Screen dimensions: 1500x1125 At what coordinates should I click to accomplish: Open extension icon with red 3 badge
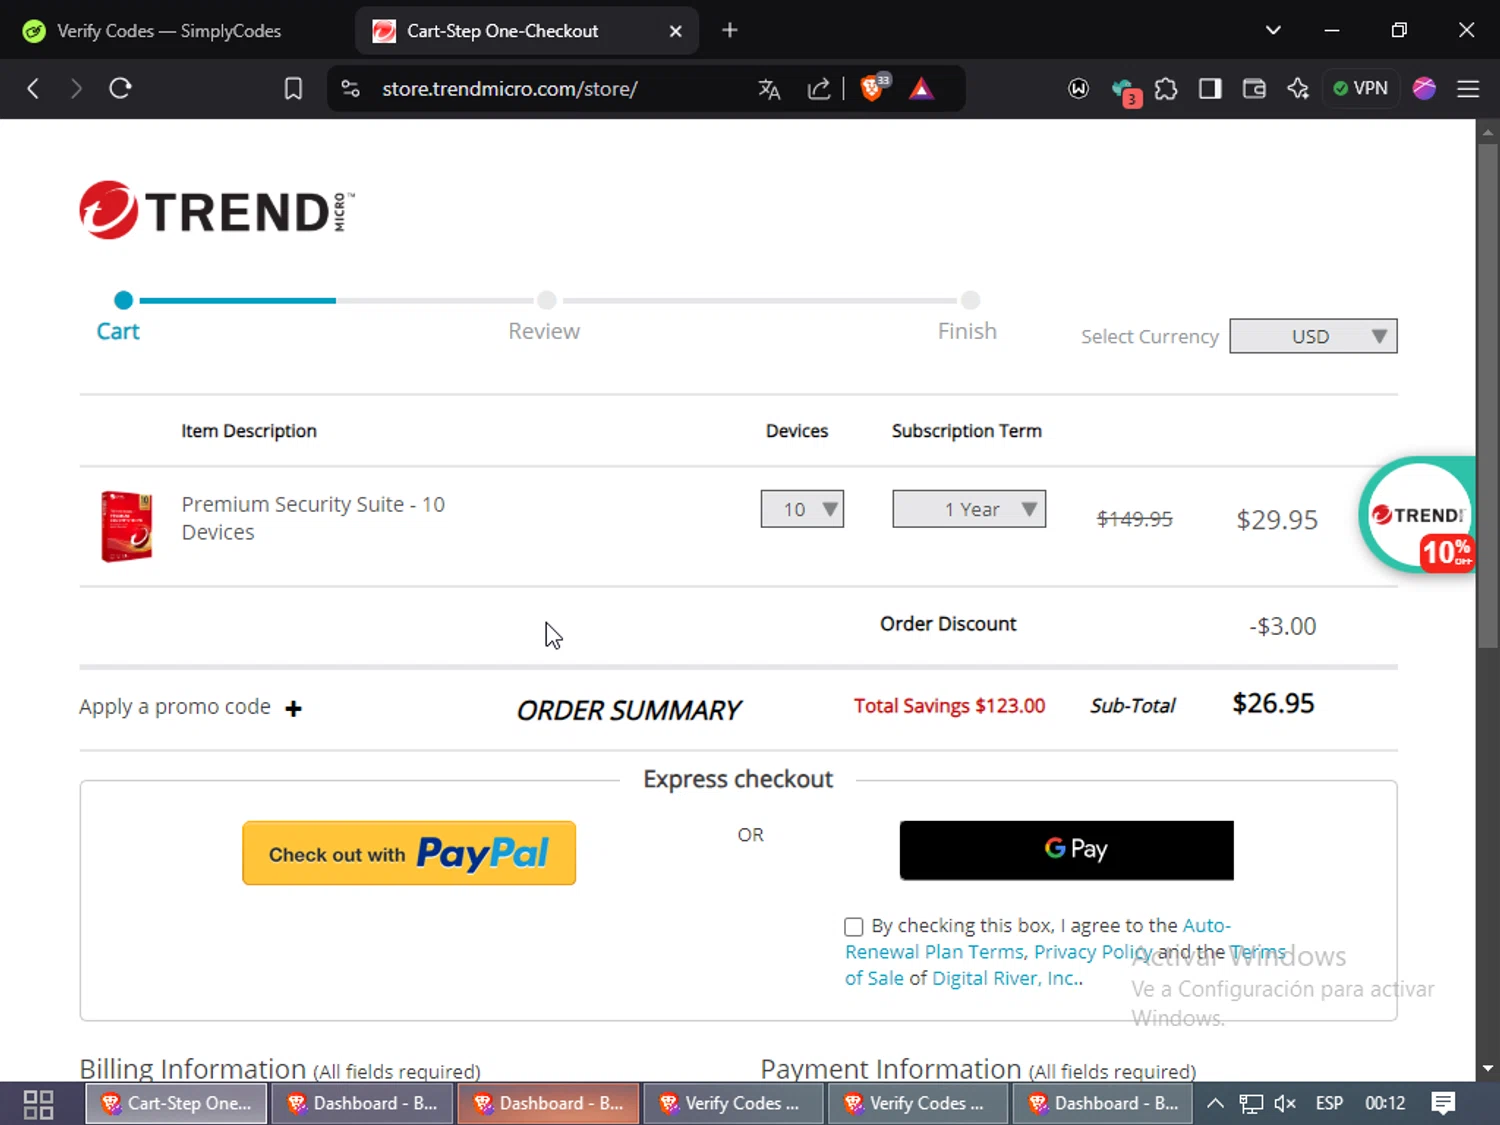point(1125,91)
